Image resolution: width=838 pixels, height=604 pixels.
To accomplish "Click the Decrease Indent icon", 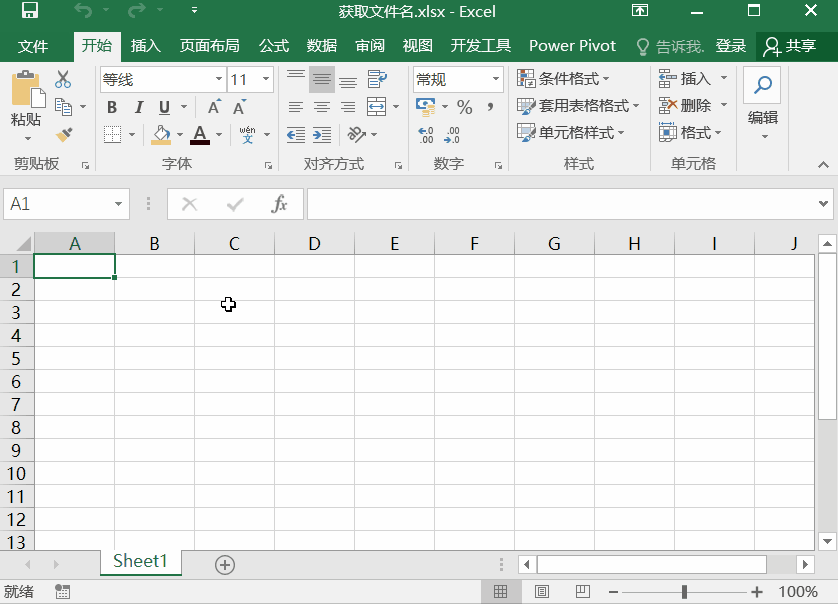I will (296, 134).
